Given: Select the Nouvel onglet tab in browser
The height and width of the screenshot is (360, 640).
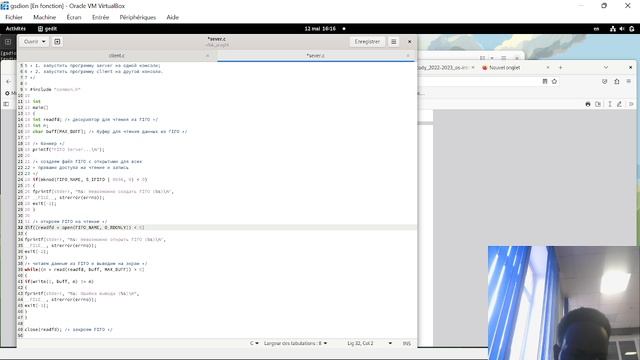Looking at the screenshot, I should (x=504, y=68).
